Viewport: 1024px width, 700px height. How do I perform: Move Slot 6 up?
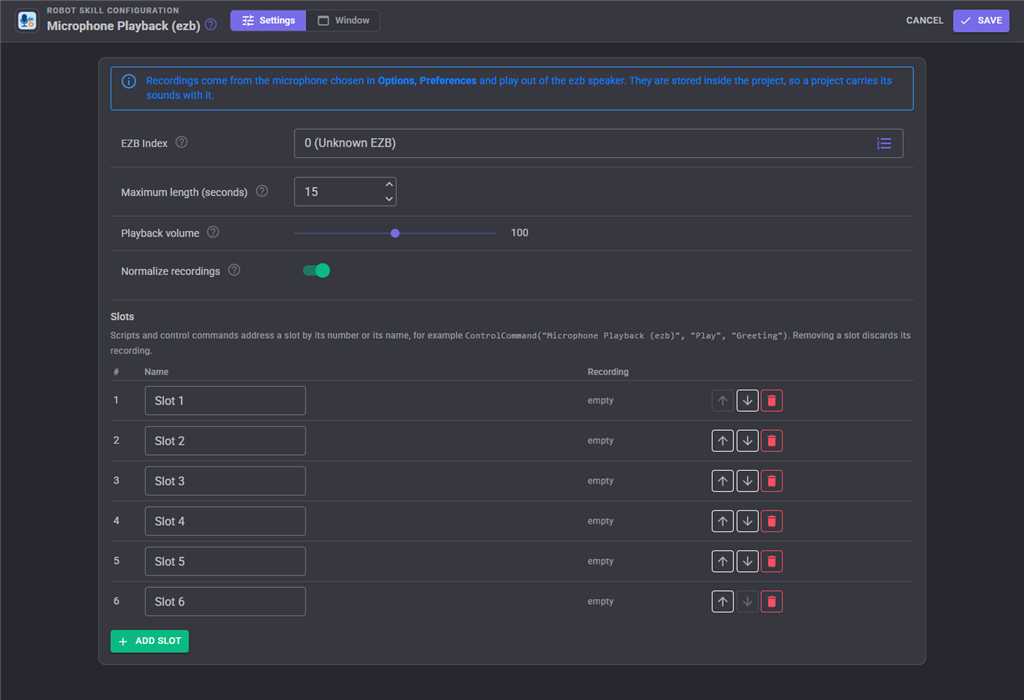722,601
